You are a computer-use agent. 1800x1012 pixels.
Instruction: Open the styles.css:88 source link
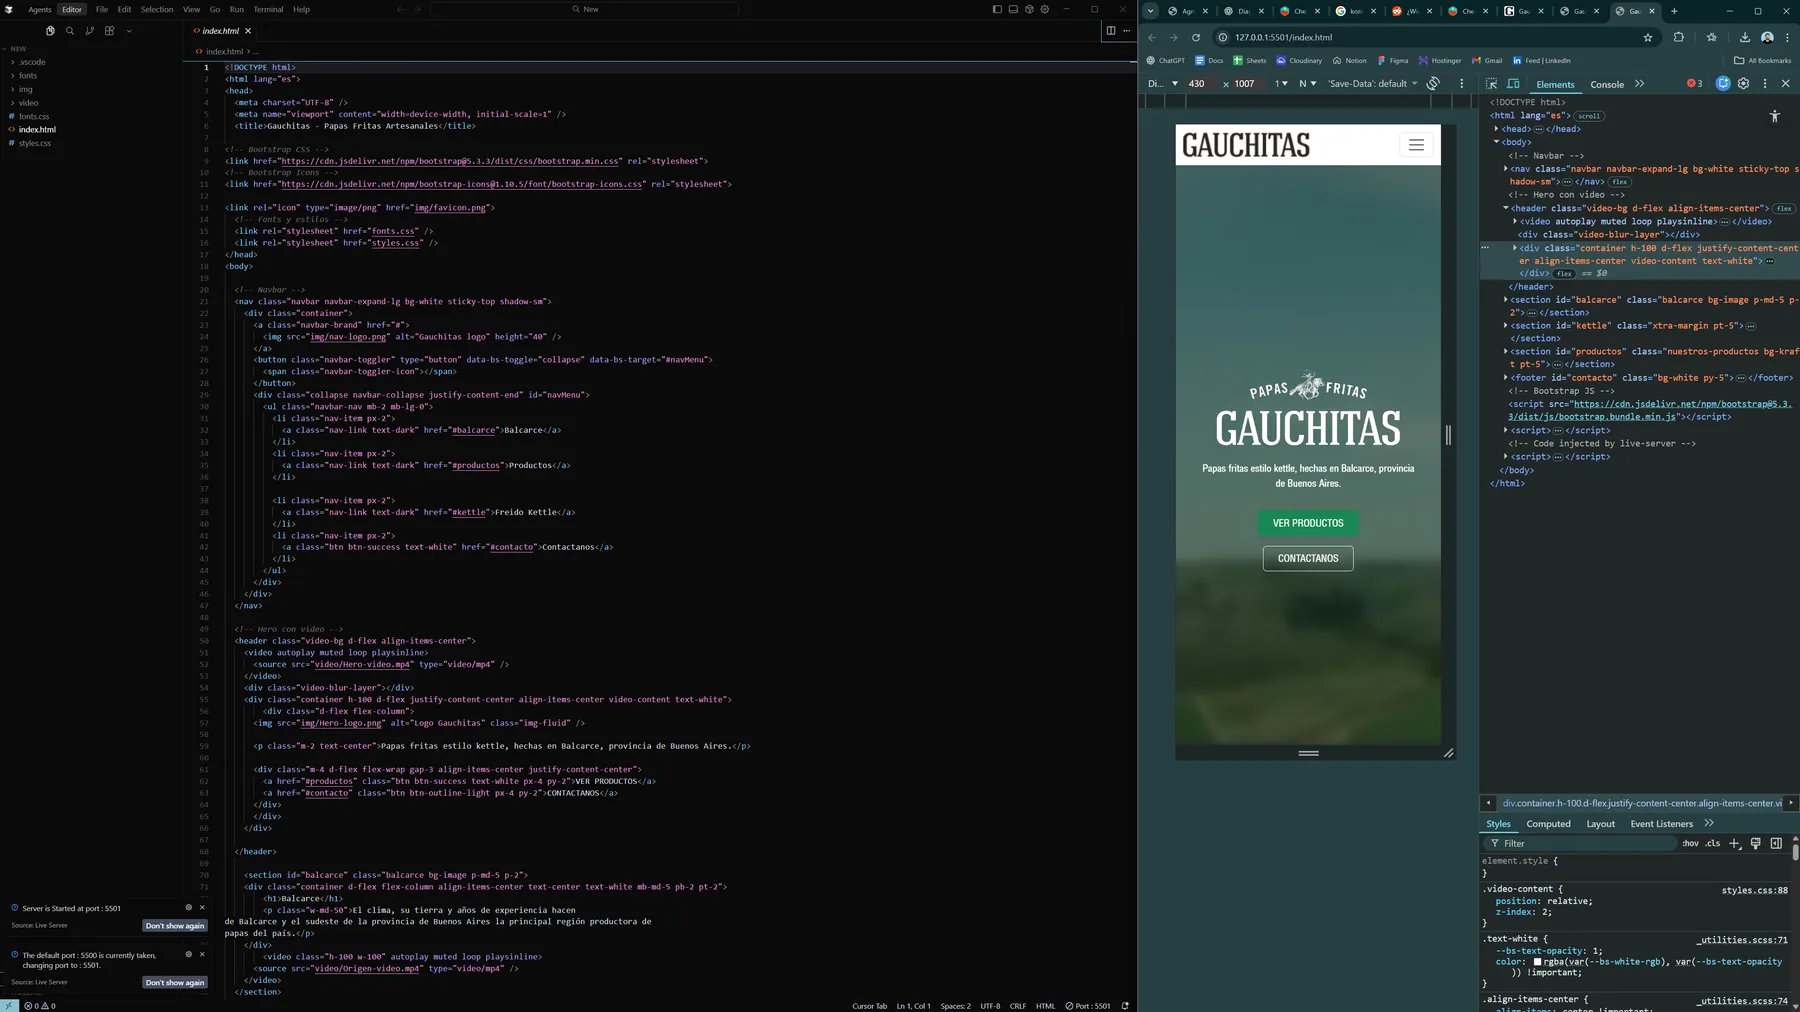point(1754,890)
